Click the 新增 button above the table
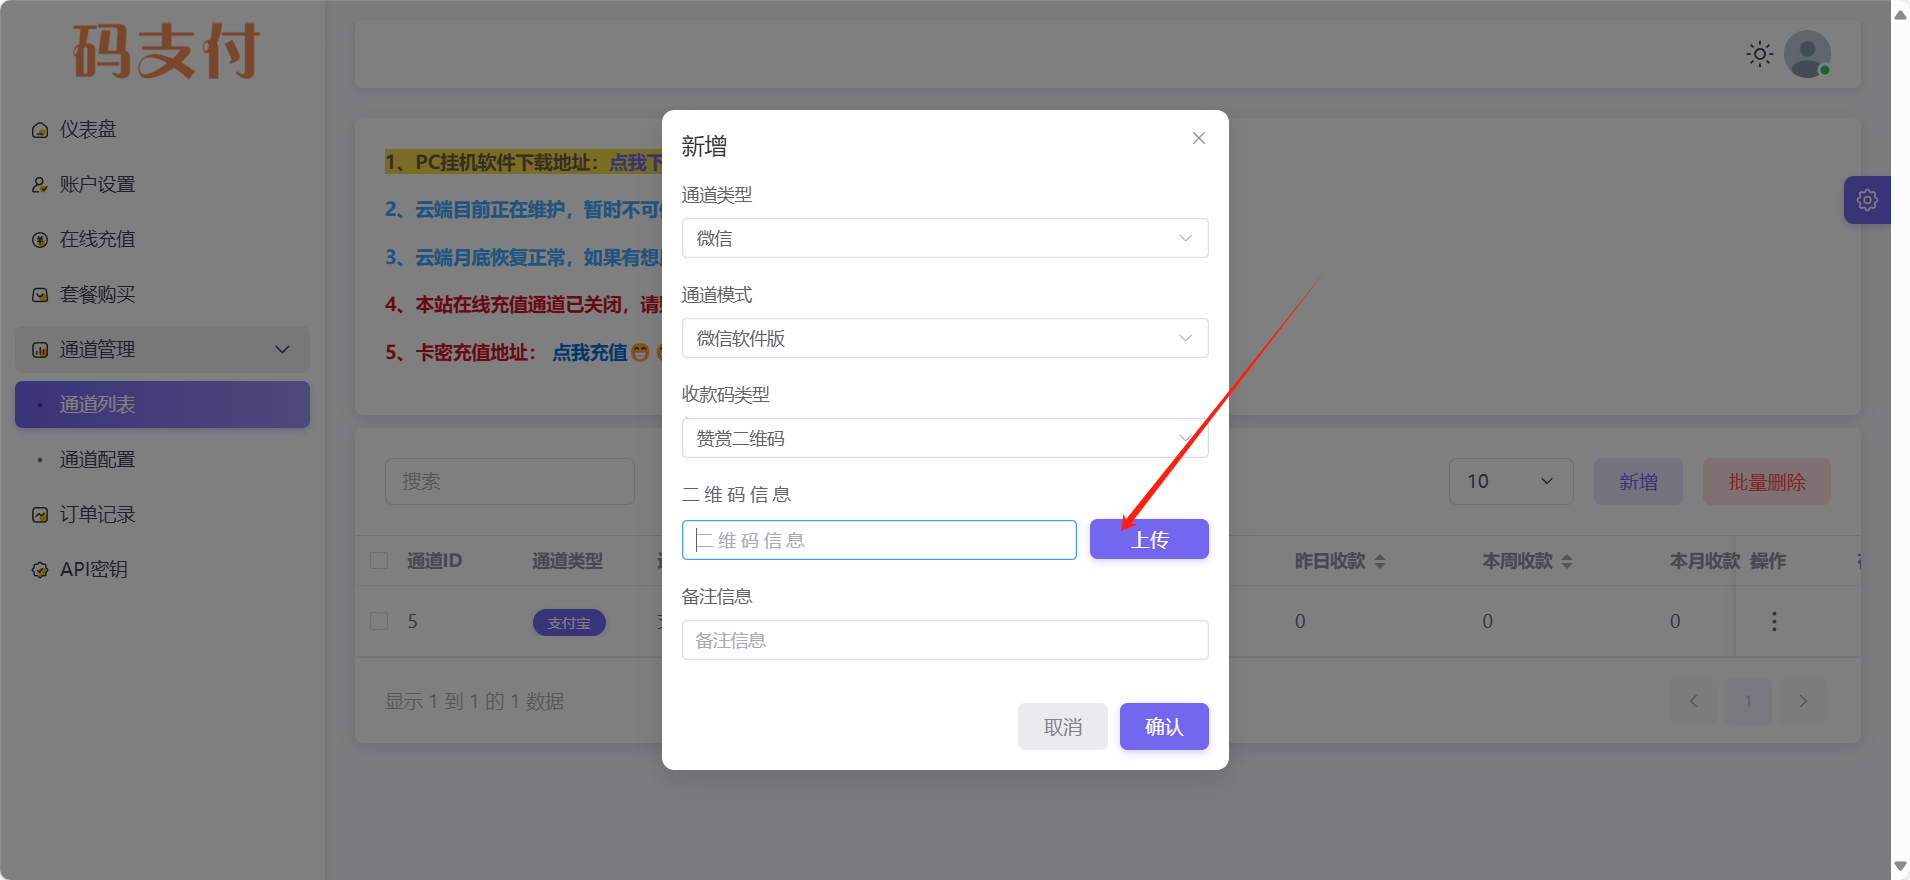Image resolution: width=1910 pixels, height=880 pixels. (1638, 482)
